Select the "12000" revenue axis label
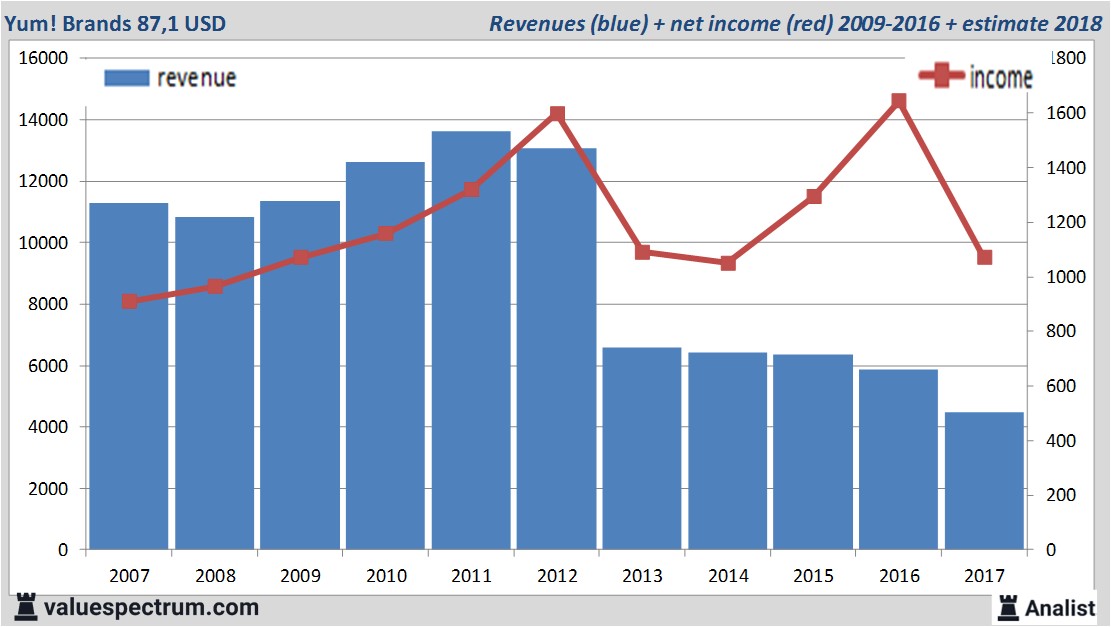 tap(43, 181)
